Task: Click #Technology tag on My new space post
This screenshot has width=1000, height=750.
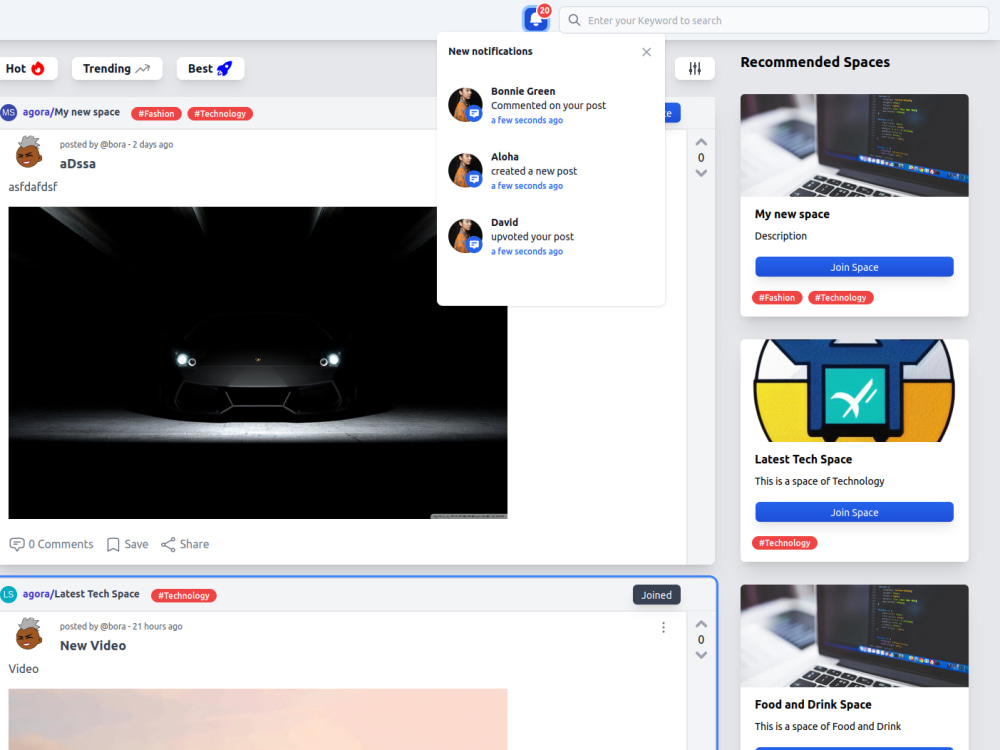Action: coord(220,114)
